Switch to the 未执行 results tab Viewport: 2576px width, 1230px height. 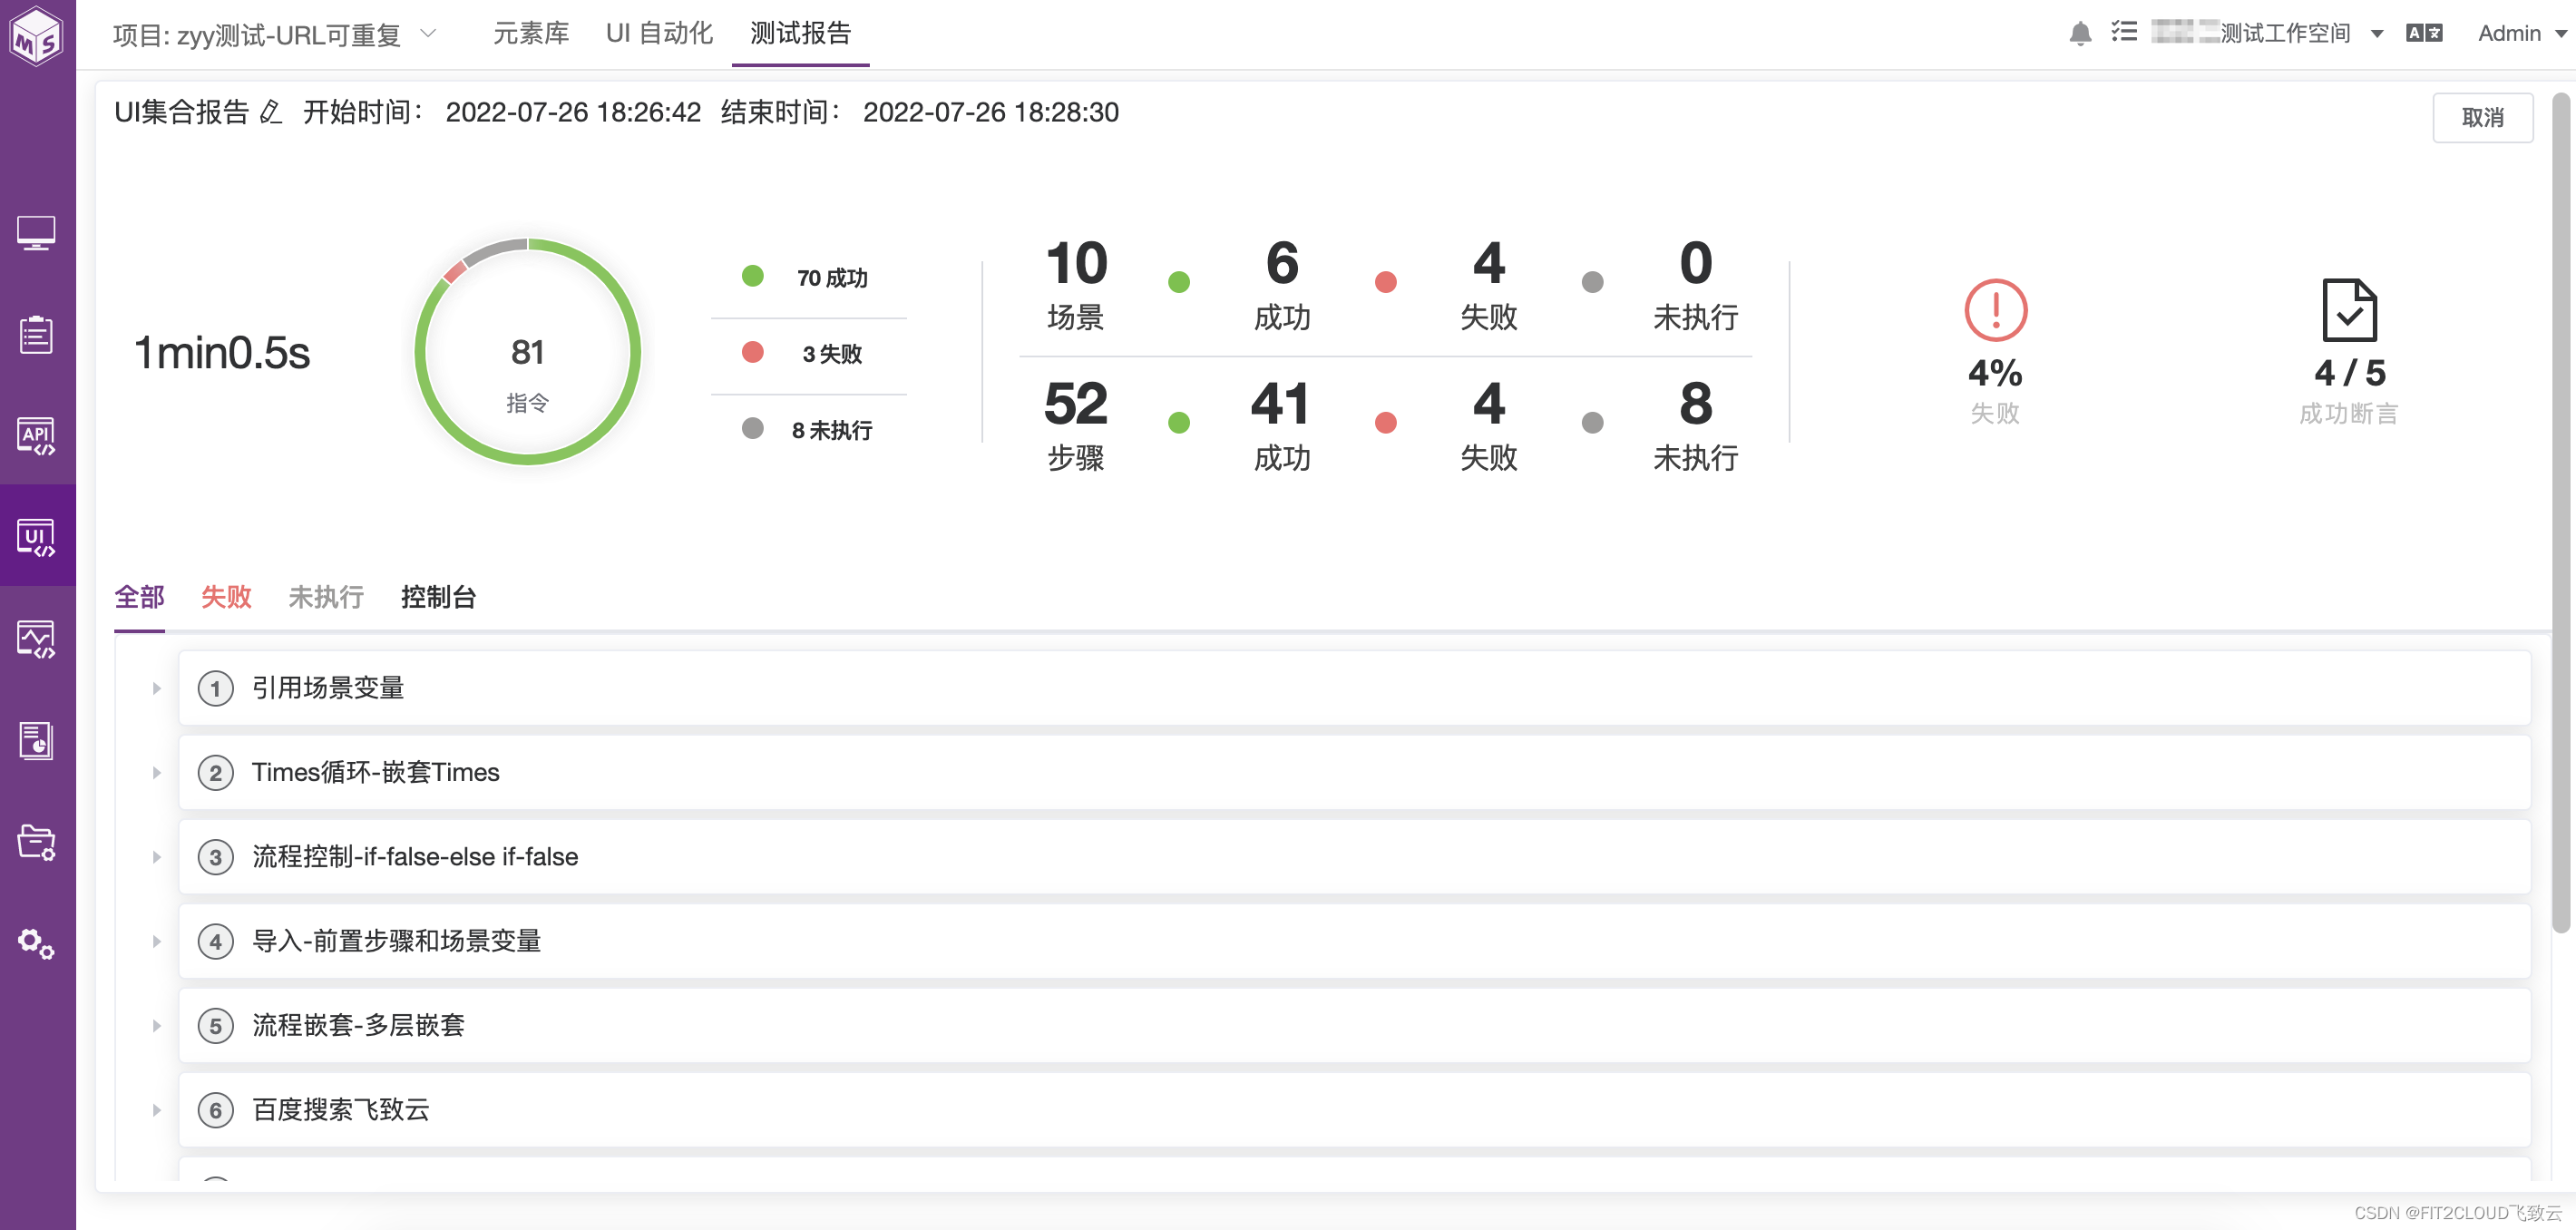click(326, 597)
